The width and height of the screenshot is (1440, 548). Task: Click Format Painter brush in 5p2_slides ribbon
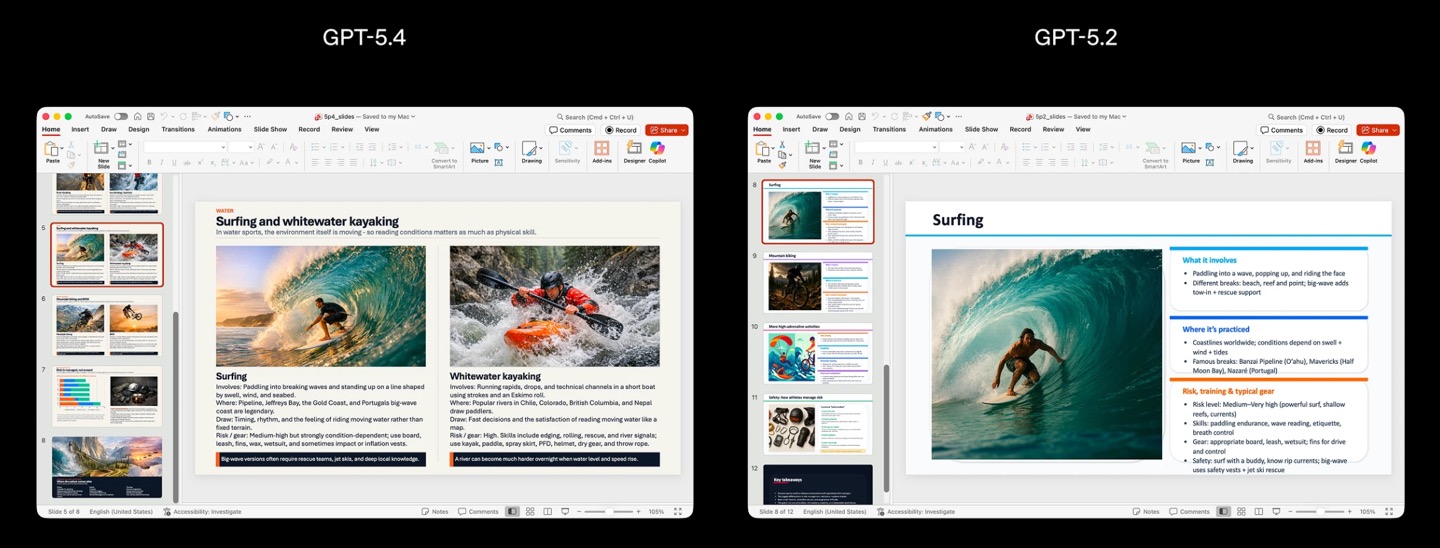click(780, 164)
